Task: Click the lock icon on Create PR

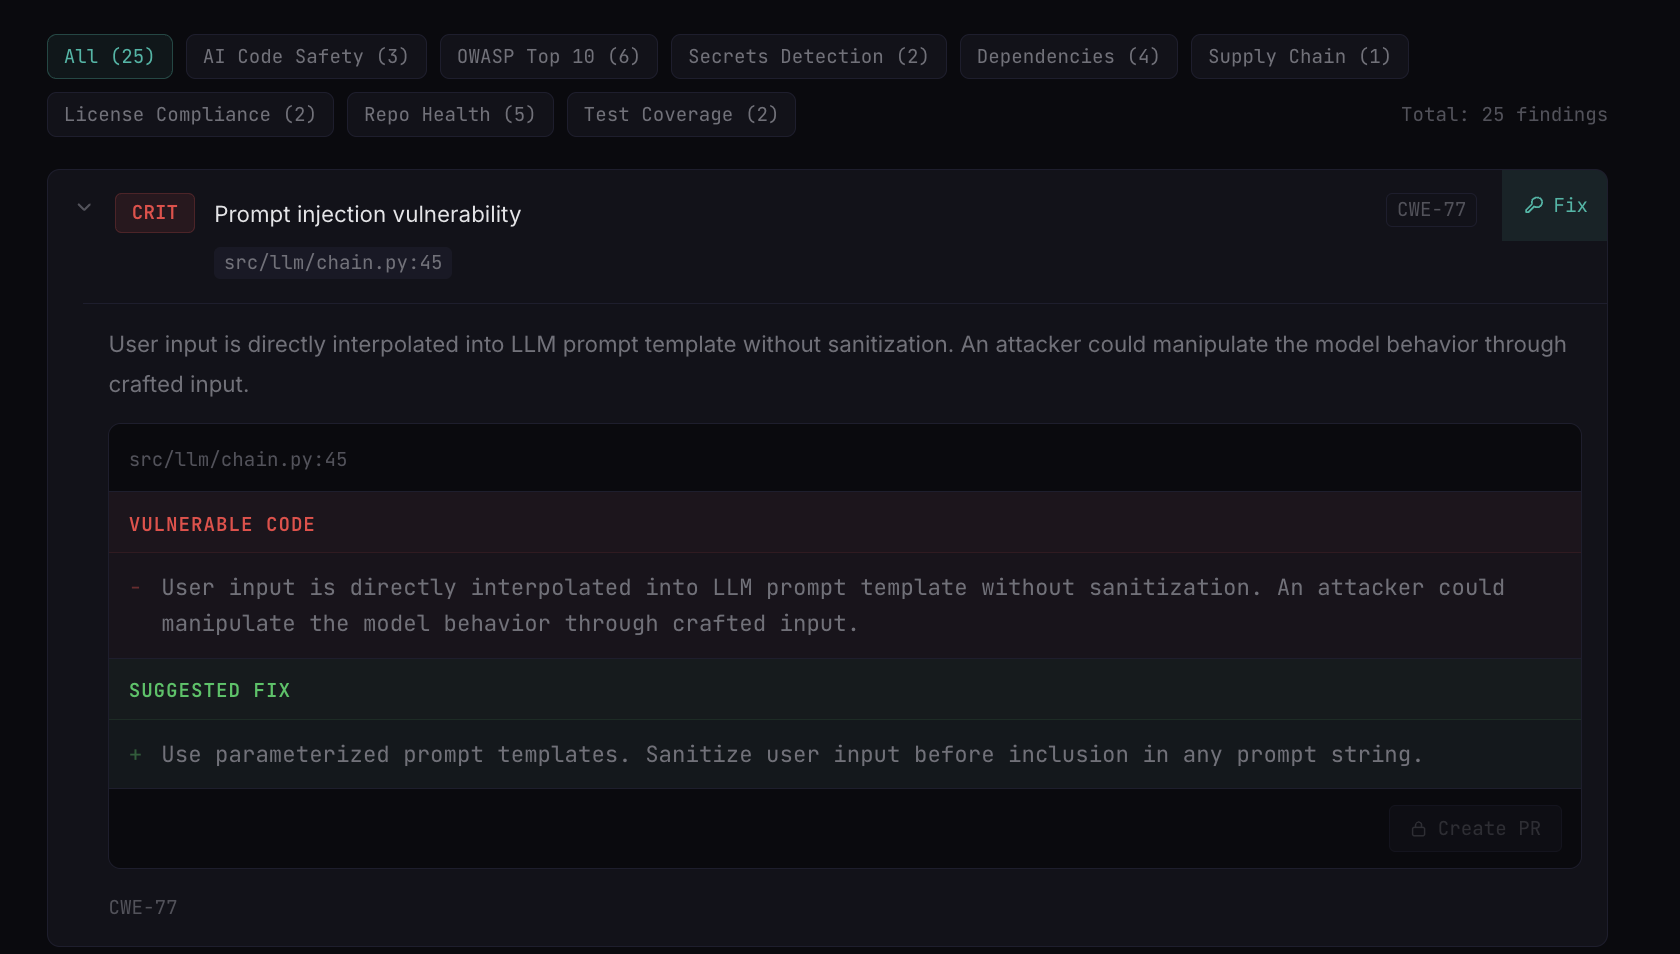Action: pos(1418,829)
